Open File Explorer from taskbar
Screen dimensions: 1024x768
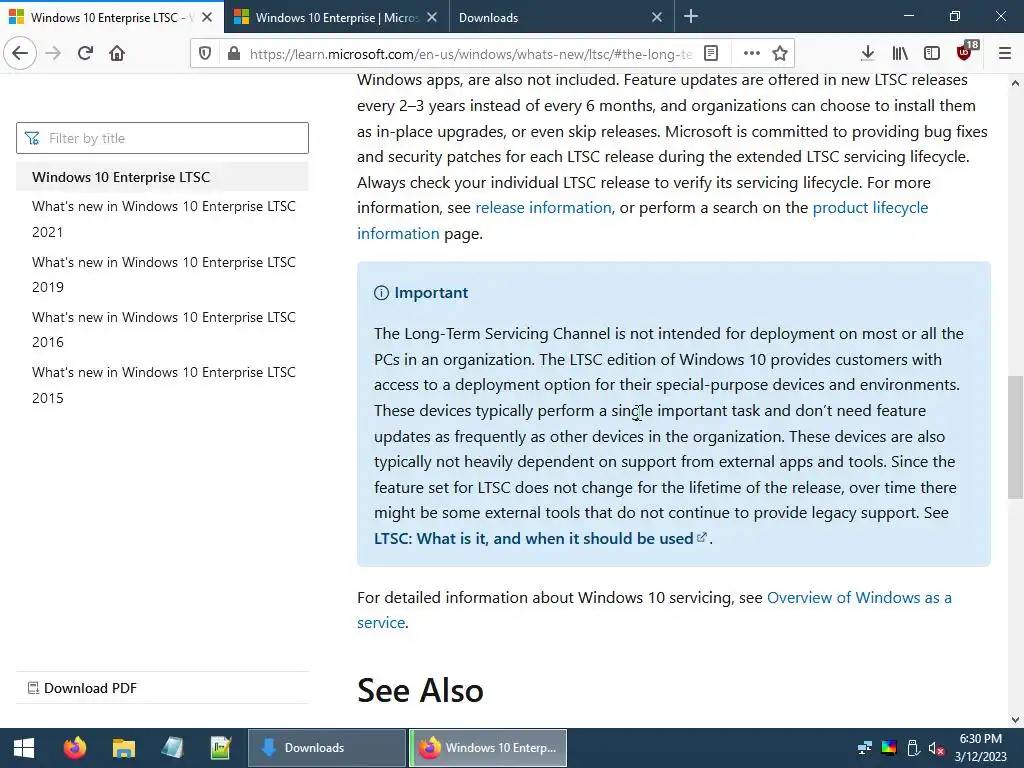pyautogui.click(x=123, y=748)
